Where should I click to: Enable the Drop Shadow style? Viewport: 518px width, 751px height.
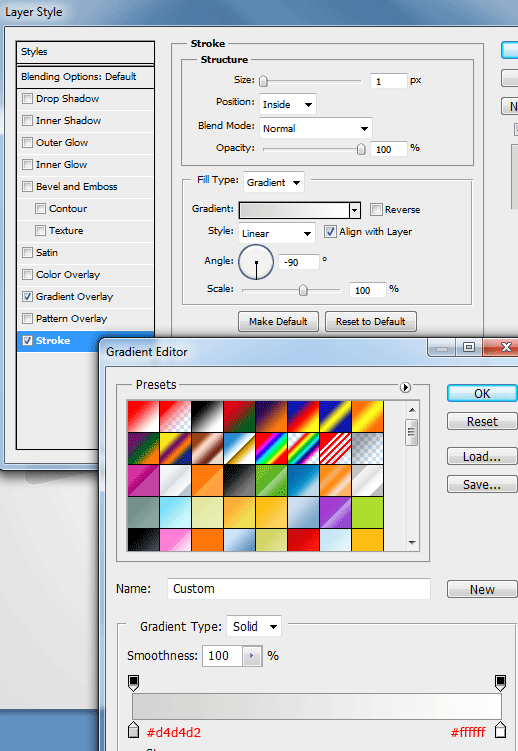click(x=28, y=99)
